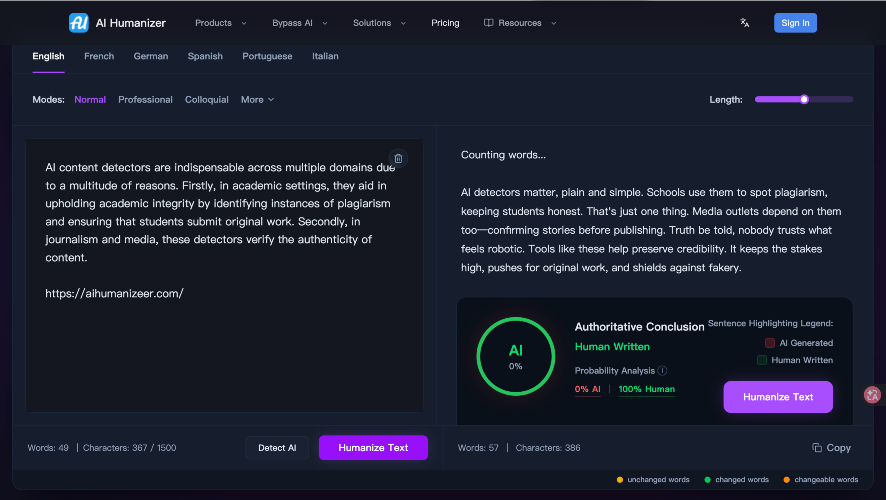Image resolution: width=886 pixels, height=500 pixels.
Task: Click the AI 0% circular score gauge
Action: (x=515, y=357)
